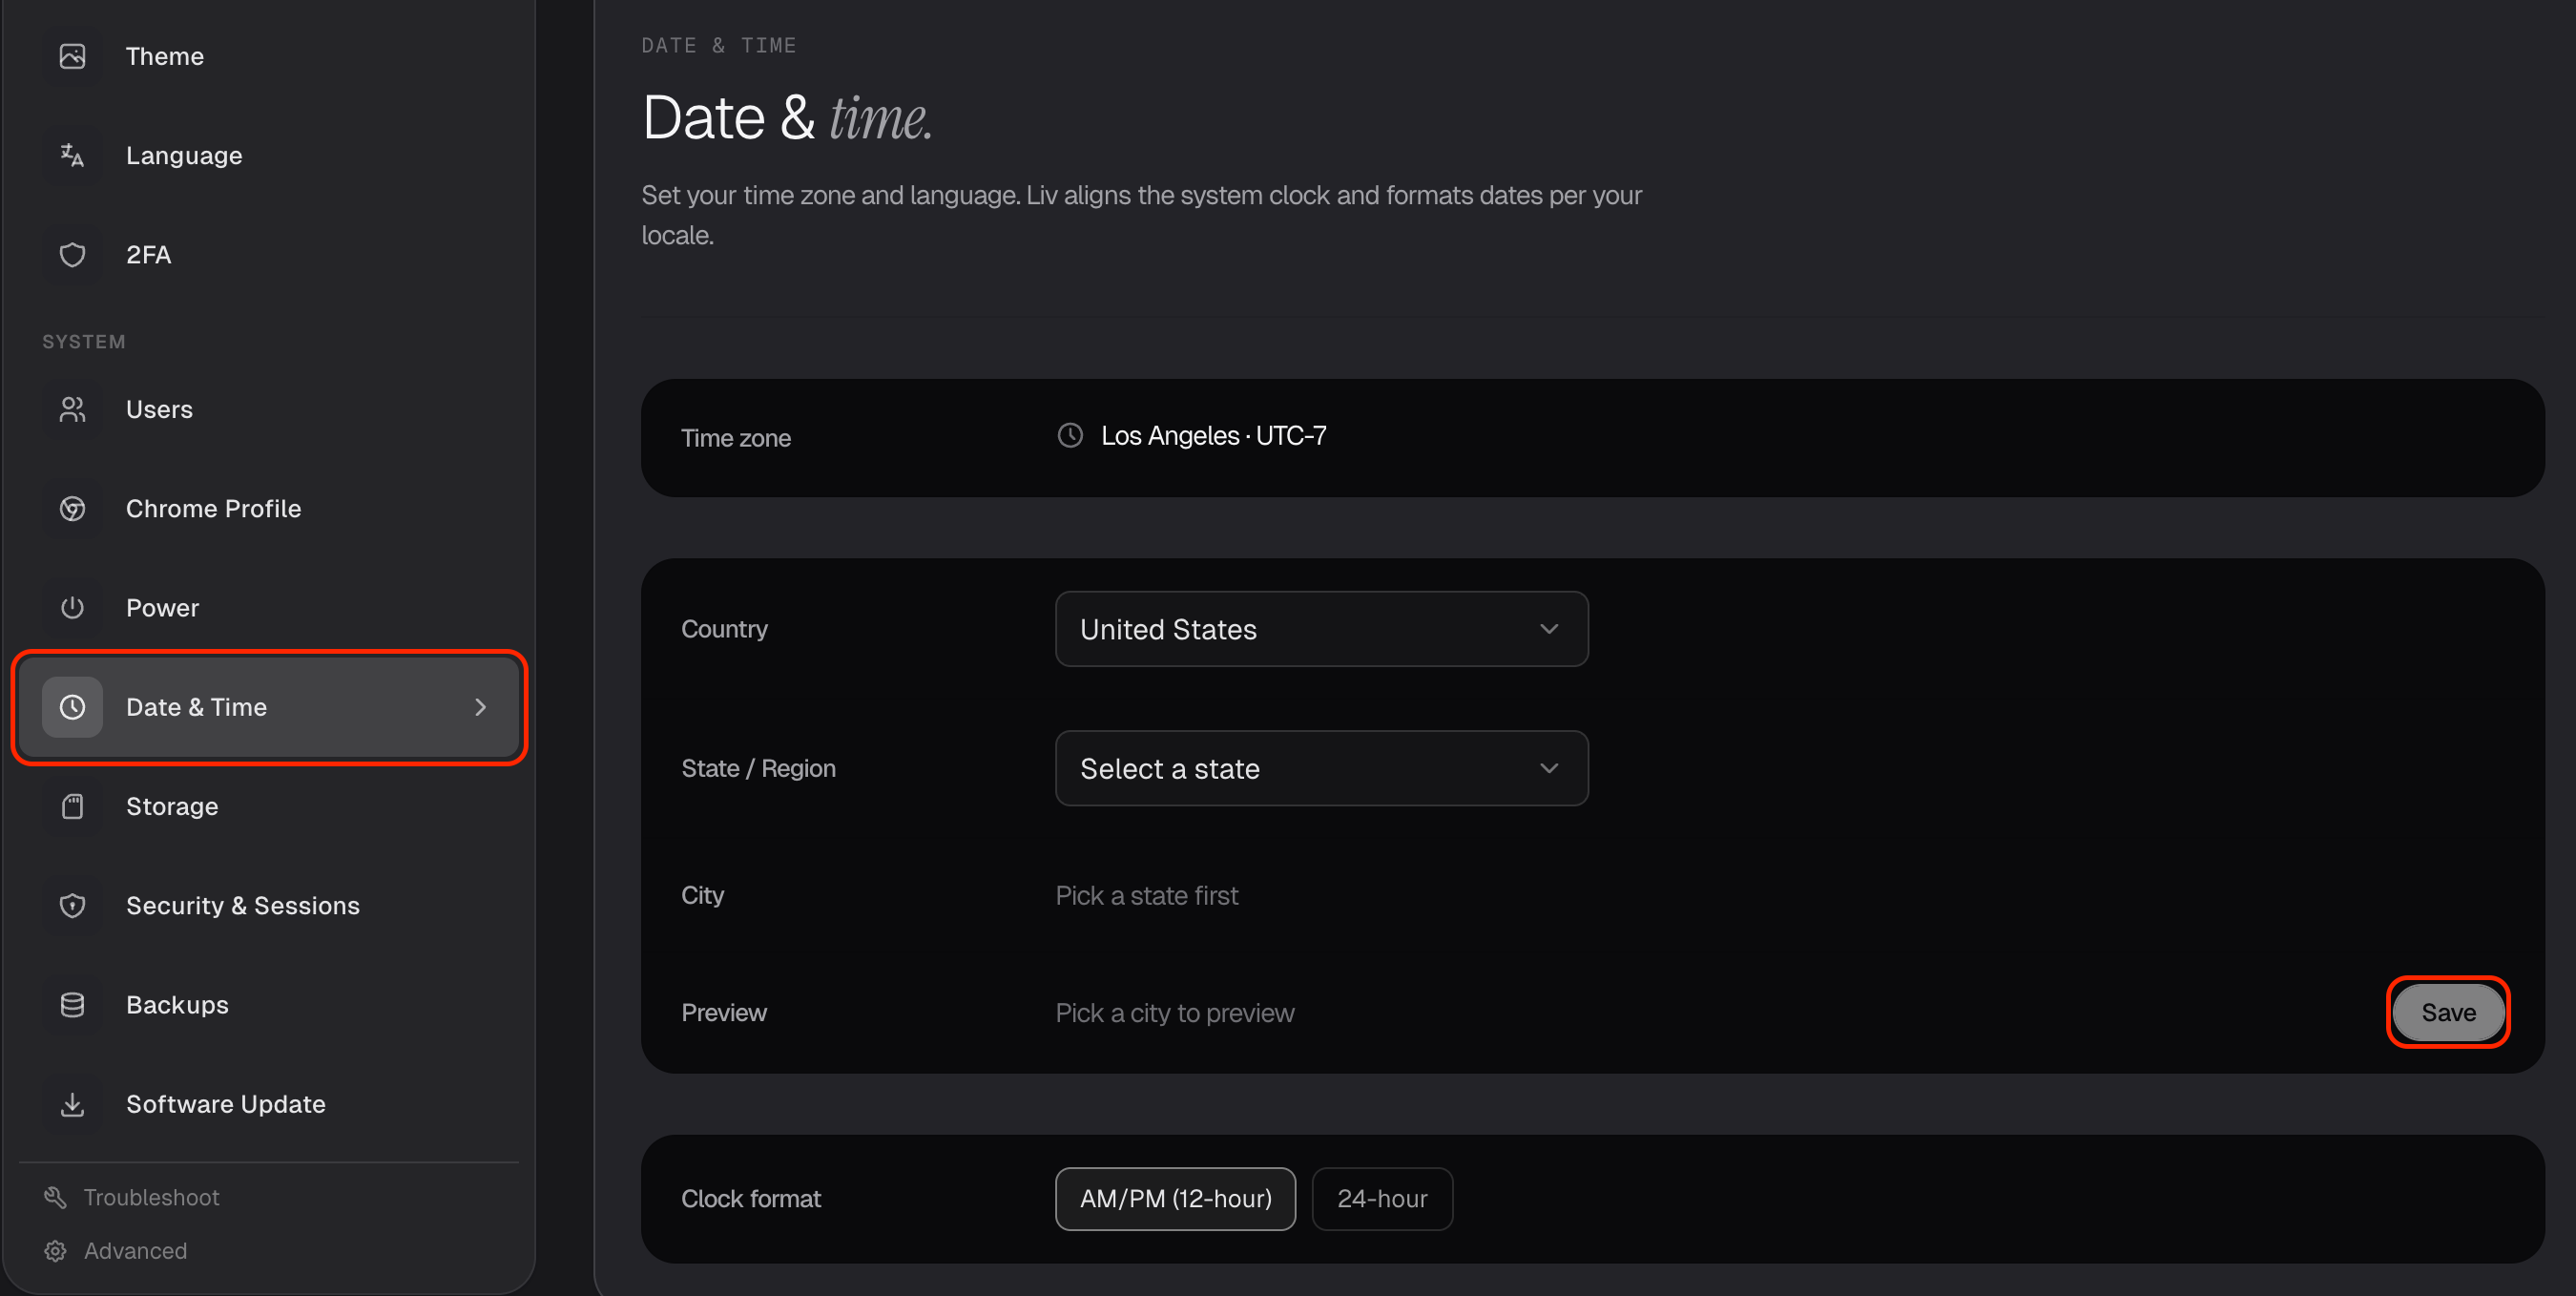Click the Backups database icon
Screen dimensions: 2576x1296
(72, 1004)
